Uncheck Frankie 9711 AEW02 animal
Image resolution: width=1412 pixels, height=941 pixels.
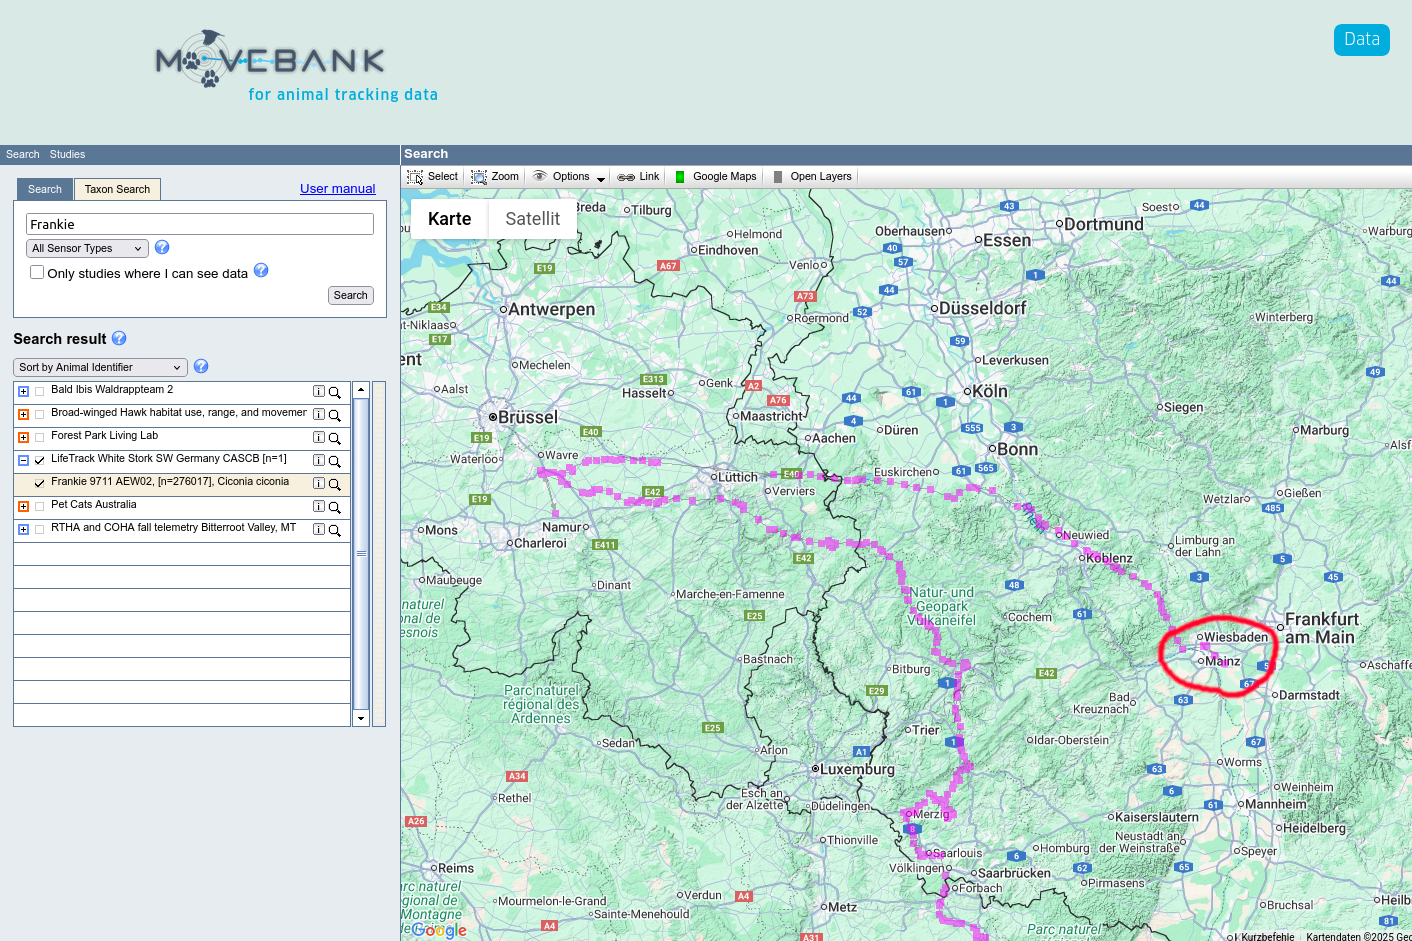(40, 484)
